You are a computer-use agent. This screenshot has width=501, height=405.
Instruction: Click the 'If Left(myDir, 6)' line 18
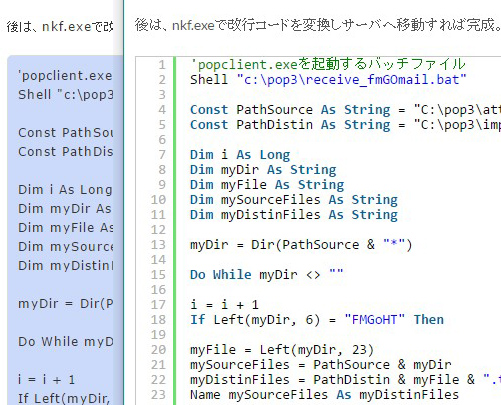[x=317, y=320]
